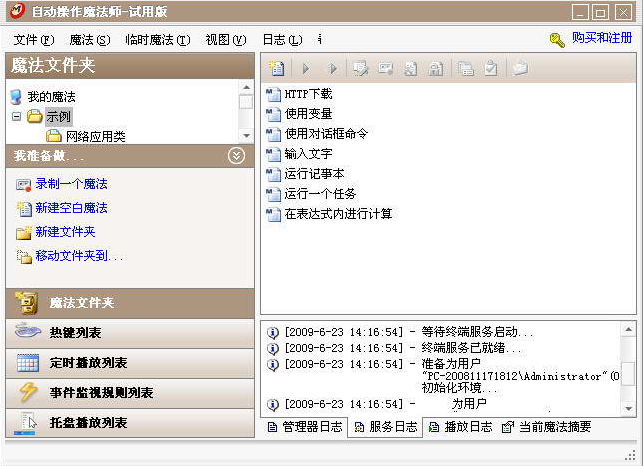644x466 pixels.
Task: Collapse the 我准备做 panel chevron
Action: (236, 155)
